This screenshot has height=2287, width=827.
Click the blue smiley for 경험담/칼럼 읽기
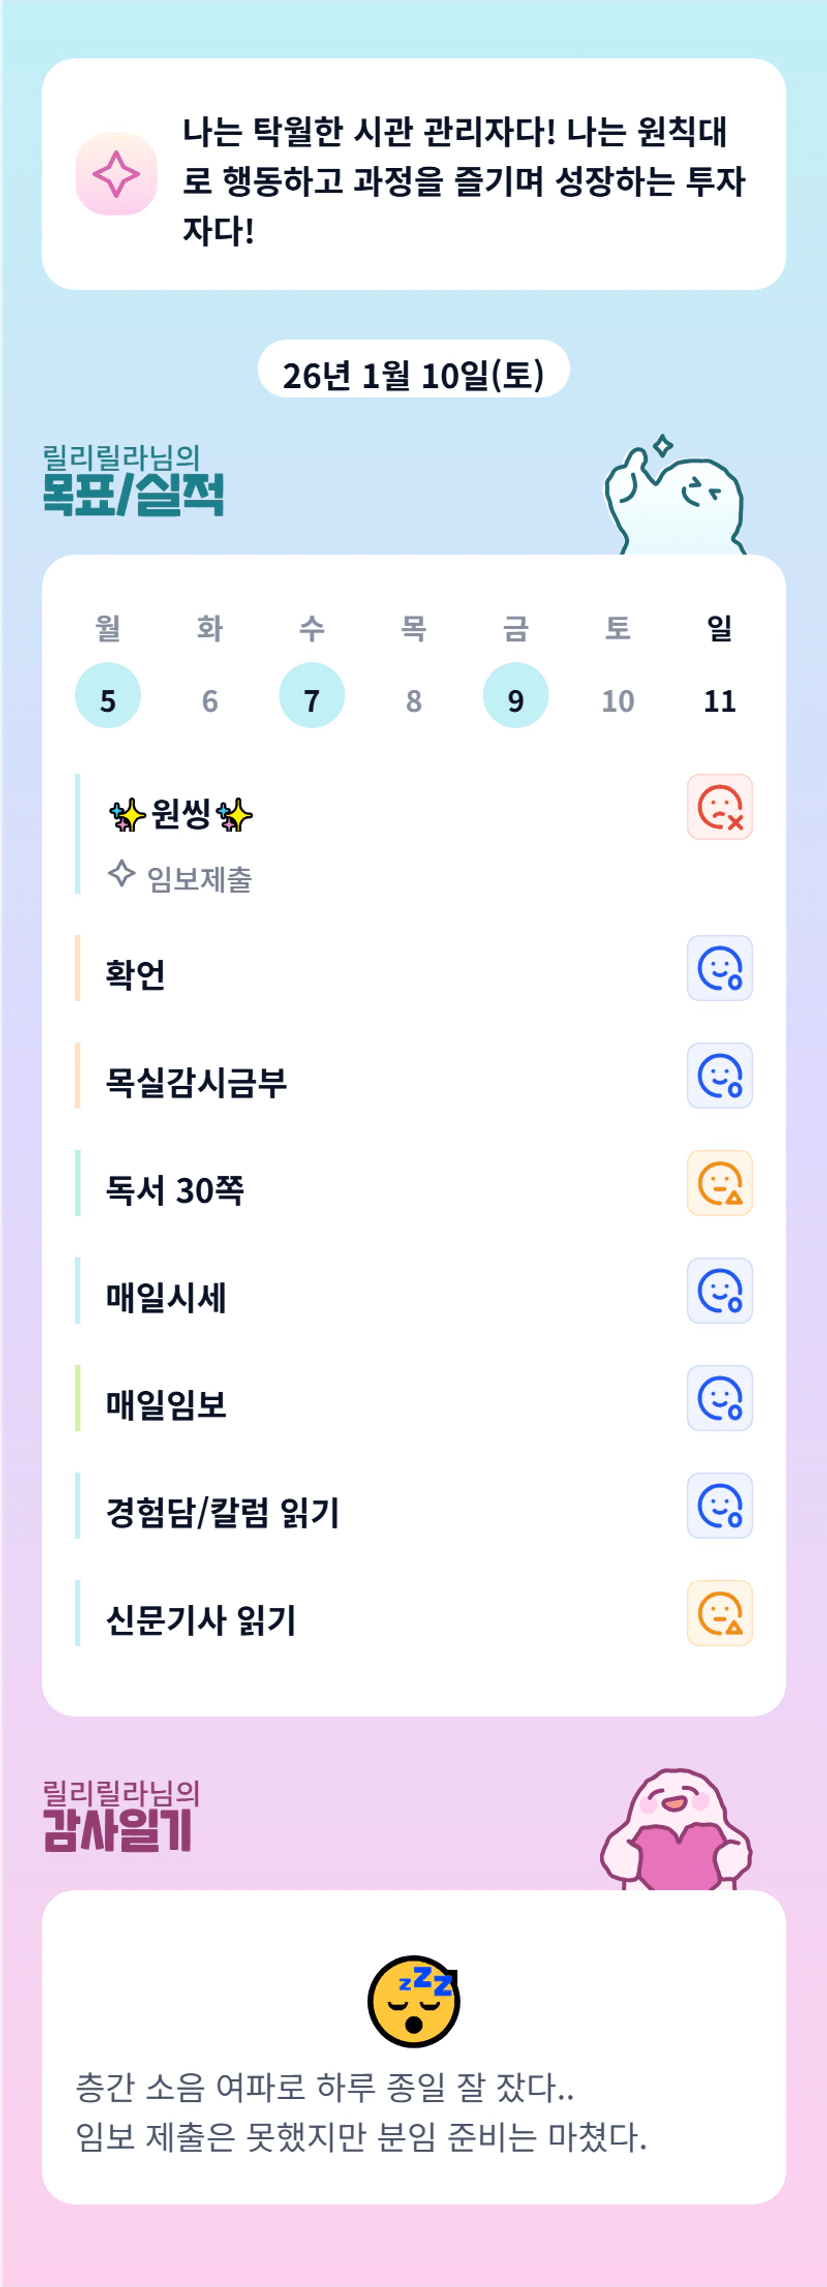point(719,1505)
